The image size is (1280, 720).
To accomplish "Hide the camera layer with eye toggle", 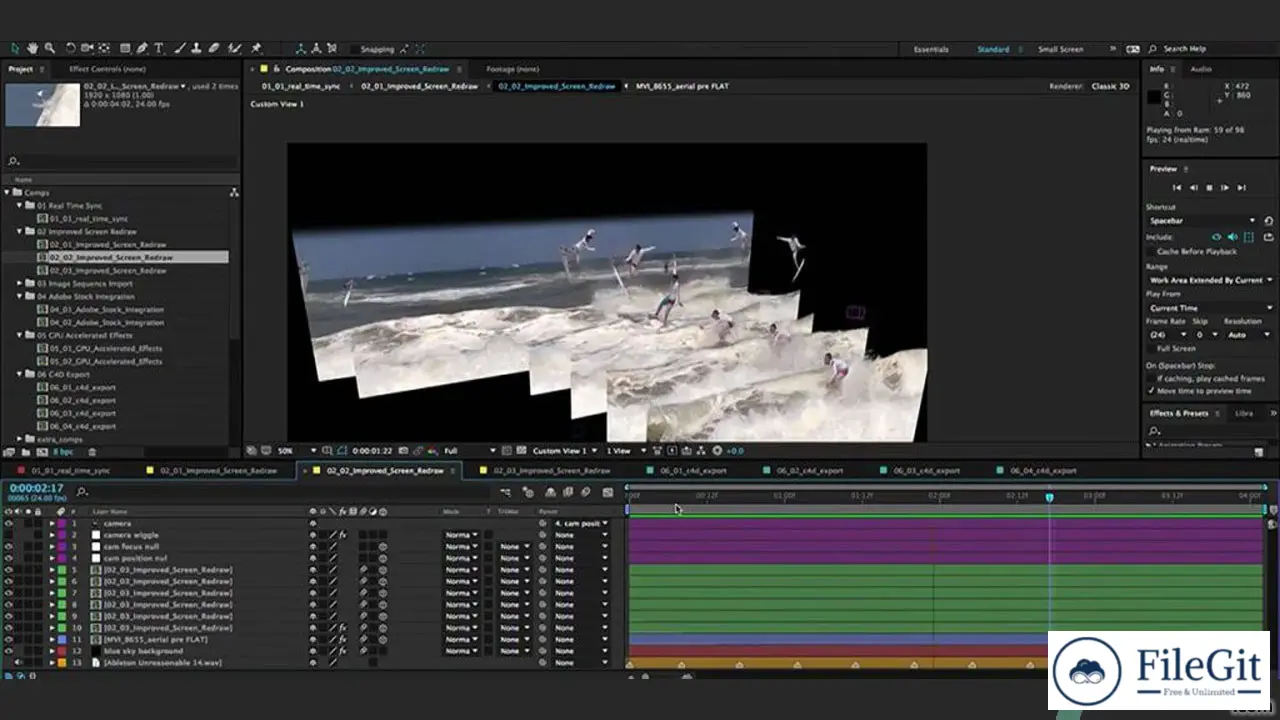I will (x=8, y=523).
